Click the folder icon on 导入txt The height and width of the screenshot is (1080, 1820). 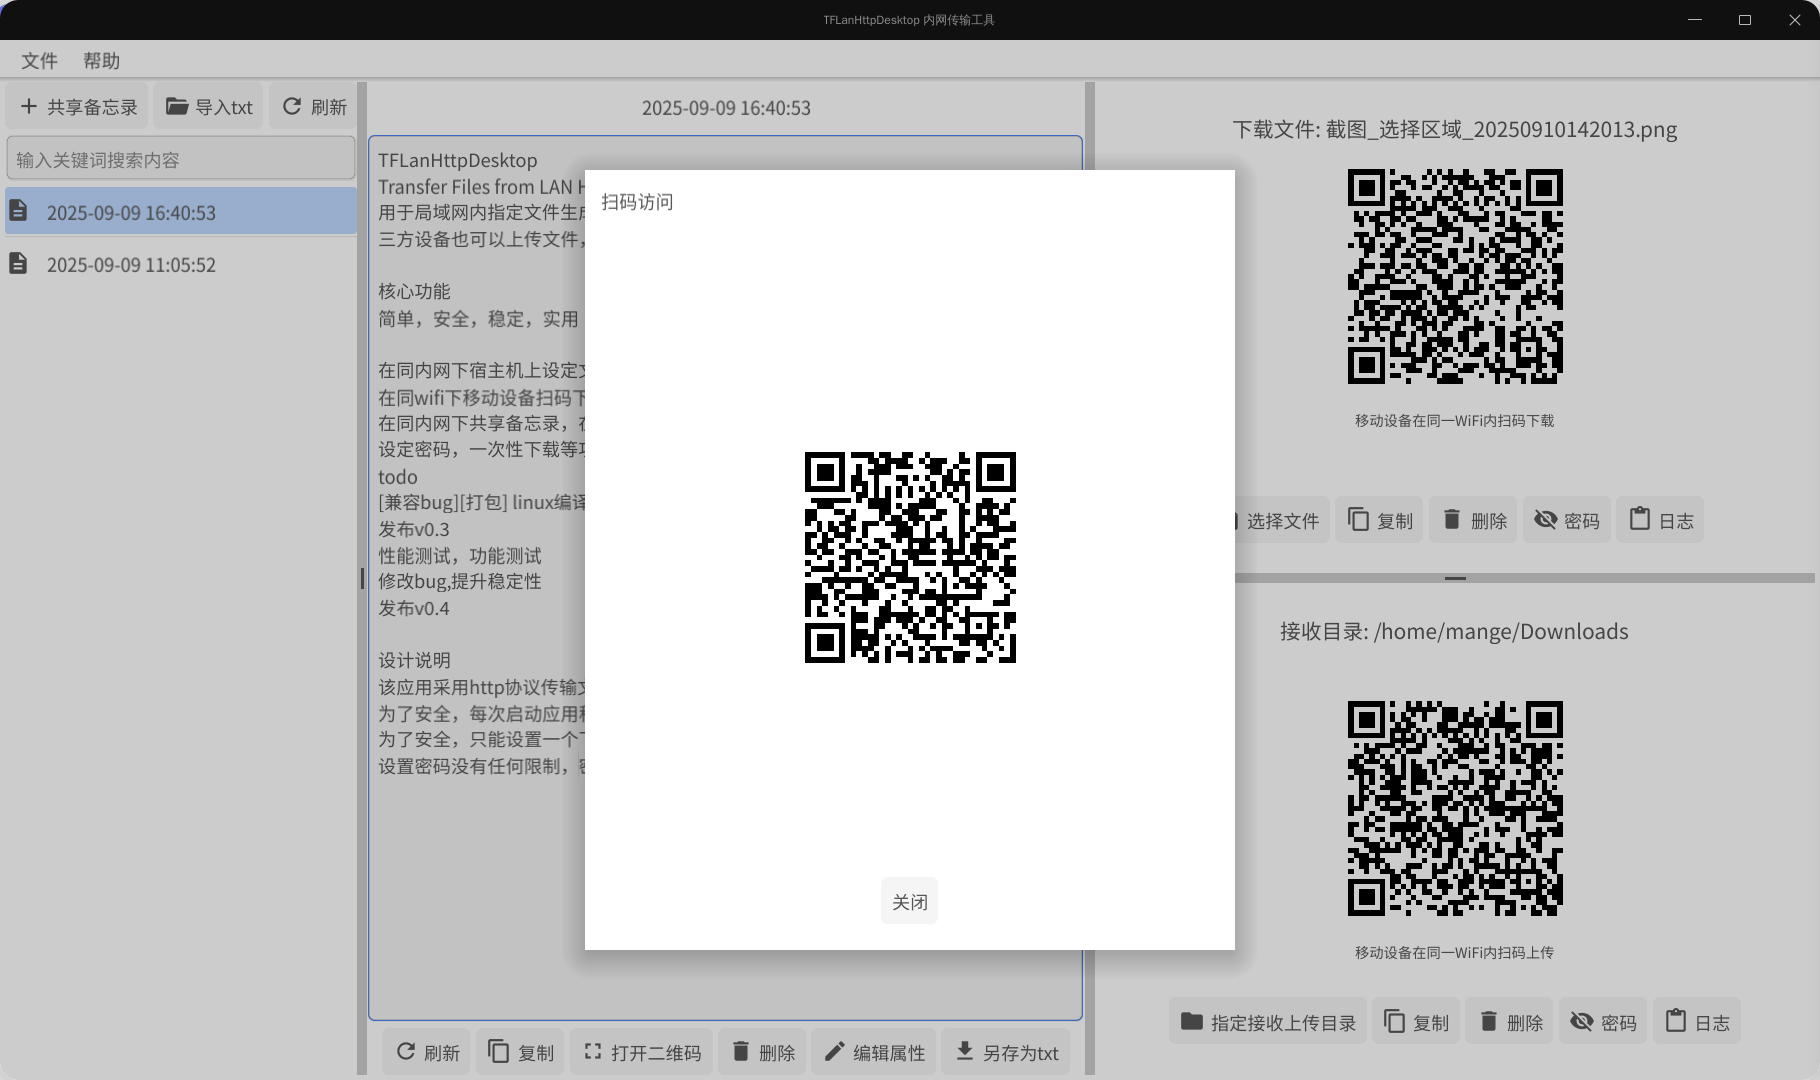pos(177,106)
